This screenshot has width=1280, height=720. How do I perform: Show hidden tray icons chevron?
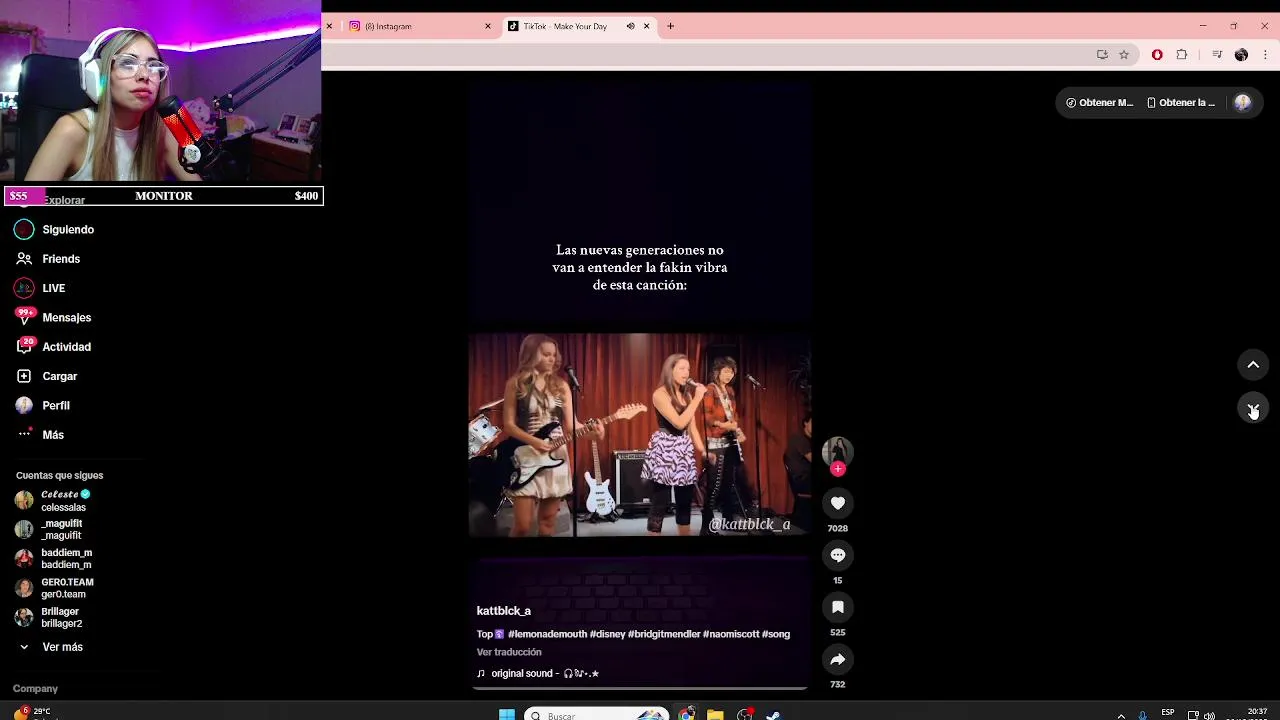tap(1121, 715)
